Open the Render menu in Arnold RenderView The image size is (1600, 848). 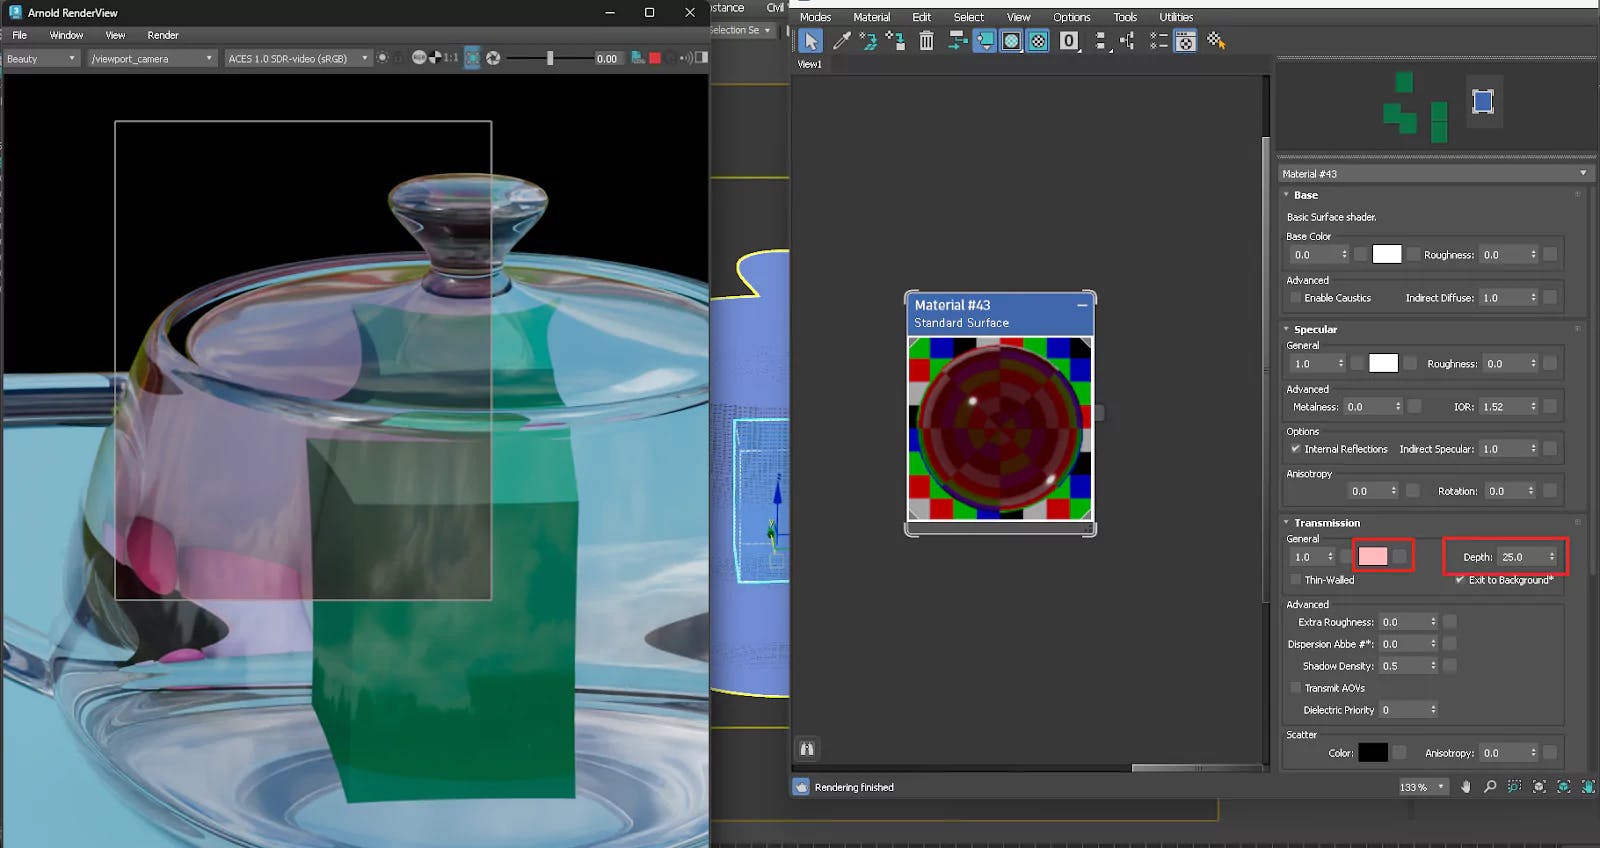pyautogui.click(x=163, y=35)
